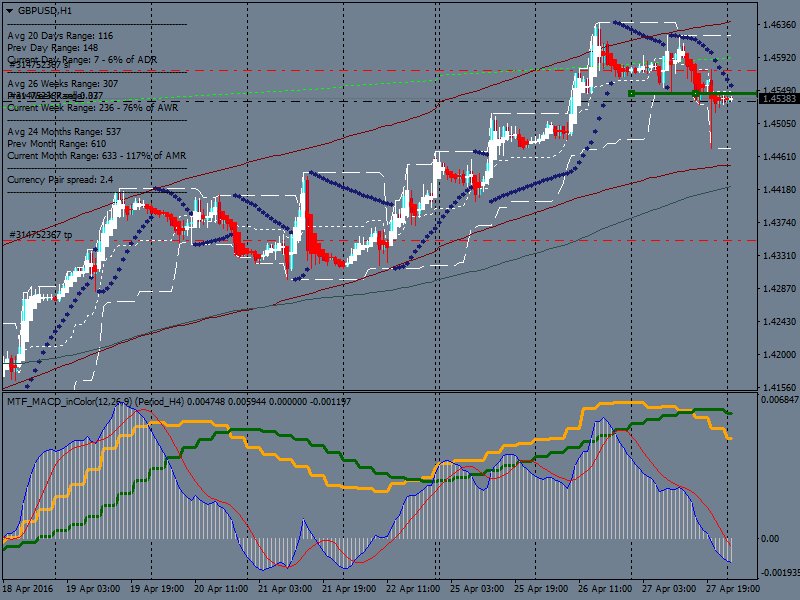
Task: Click the 1.45050 price scale label
Action: click(779, 123)
